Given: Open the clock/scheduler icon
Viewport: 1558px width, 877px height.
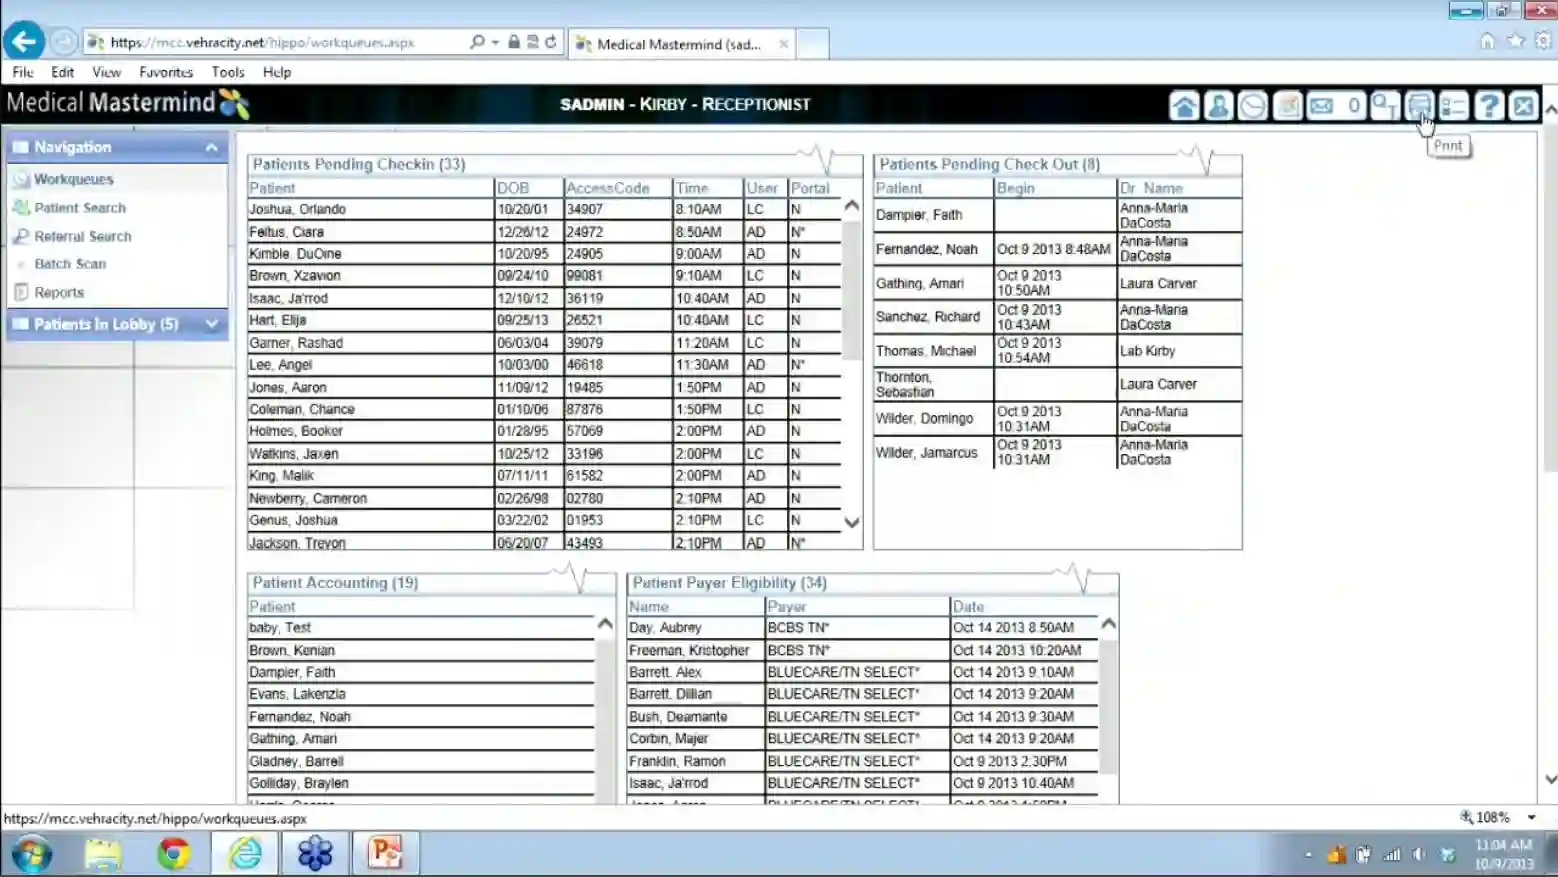Looking at the screenshot, I should (x=1252, y=105).
